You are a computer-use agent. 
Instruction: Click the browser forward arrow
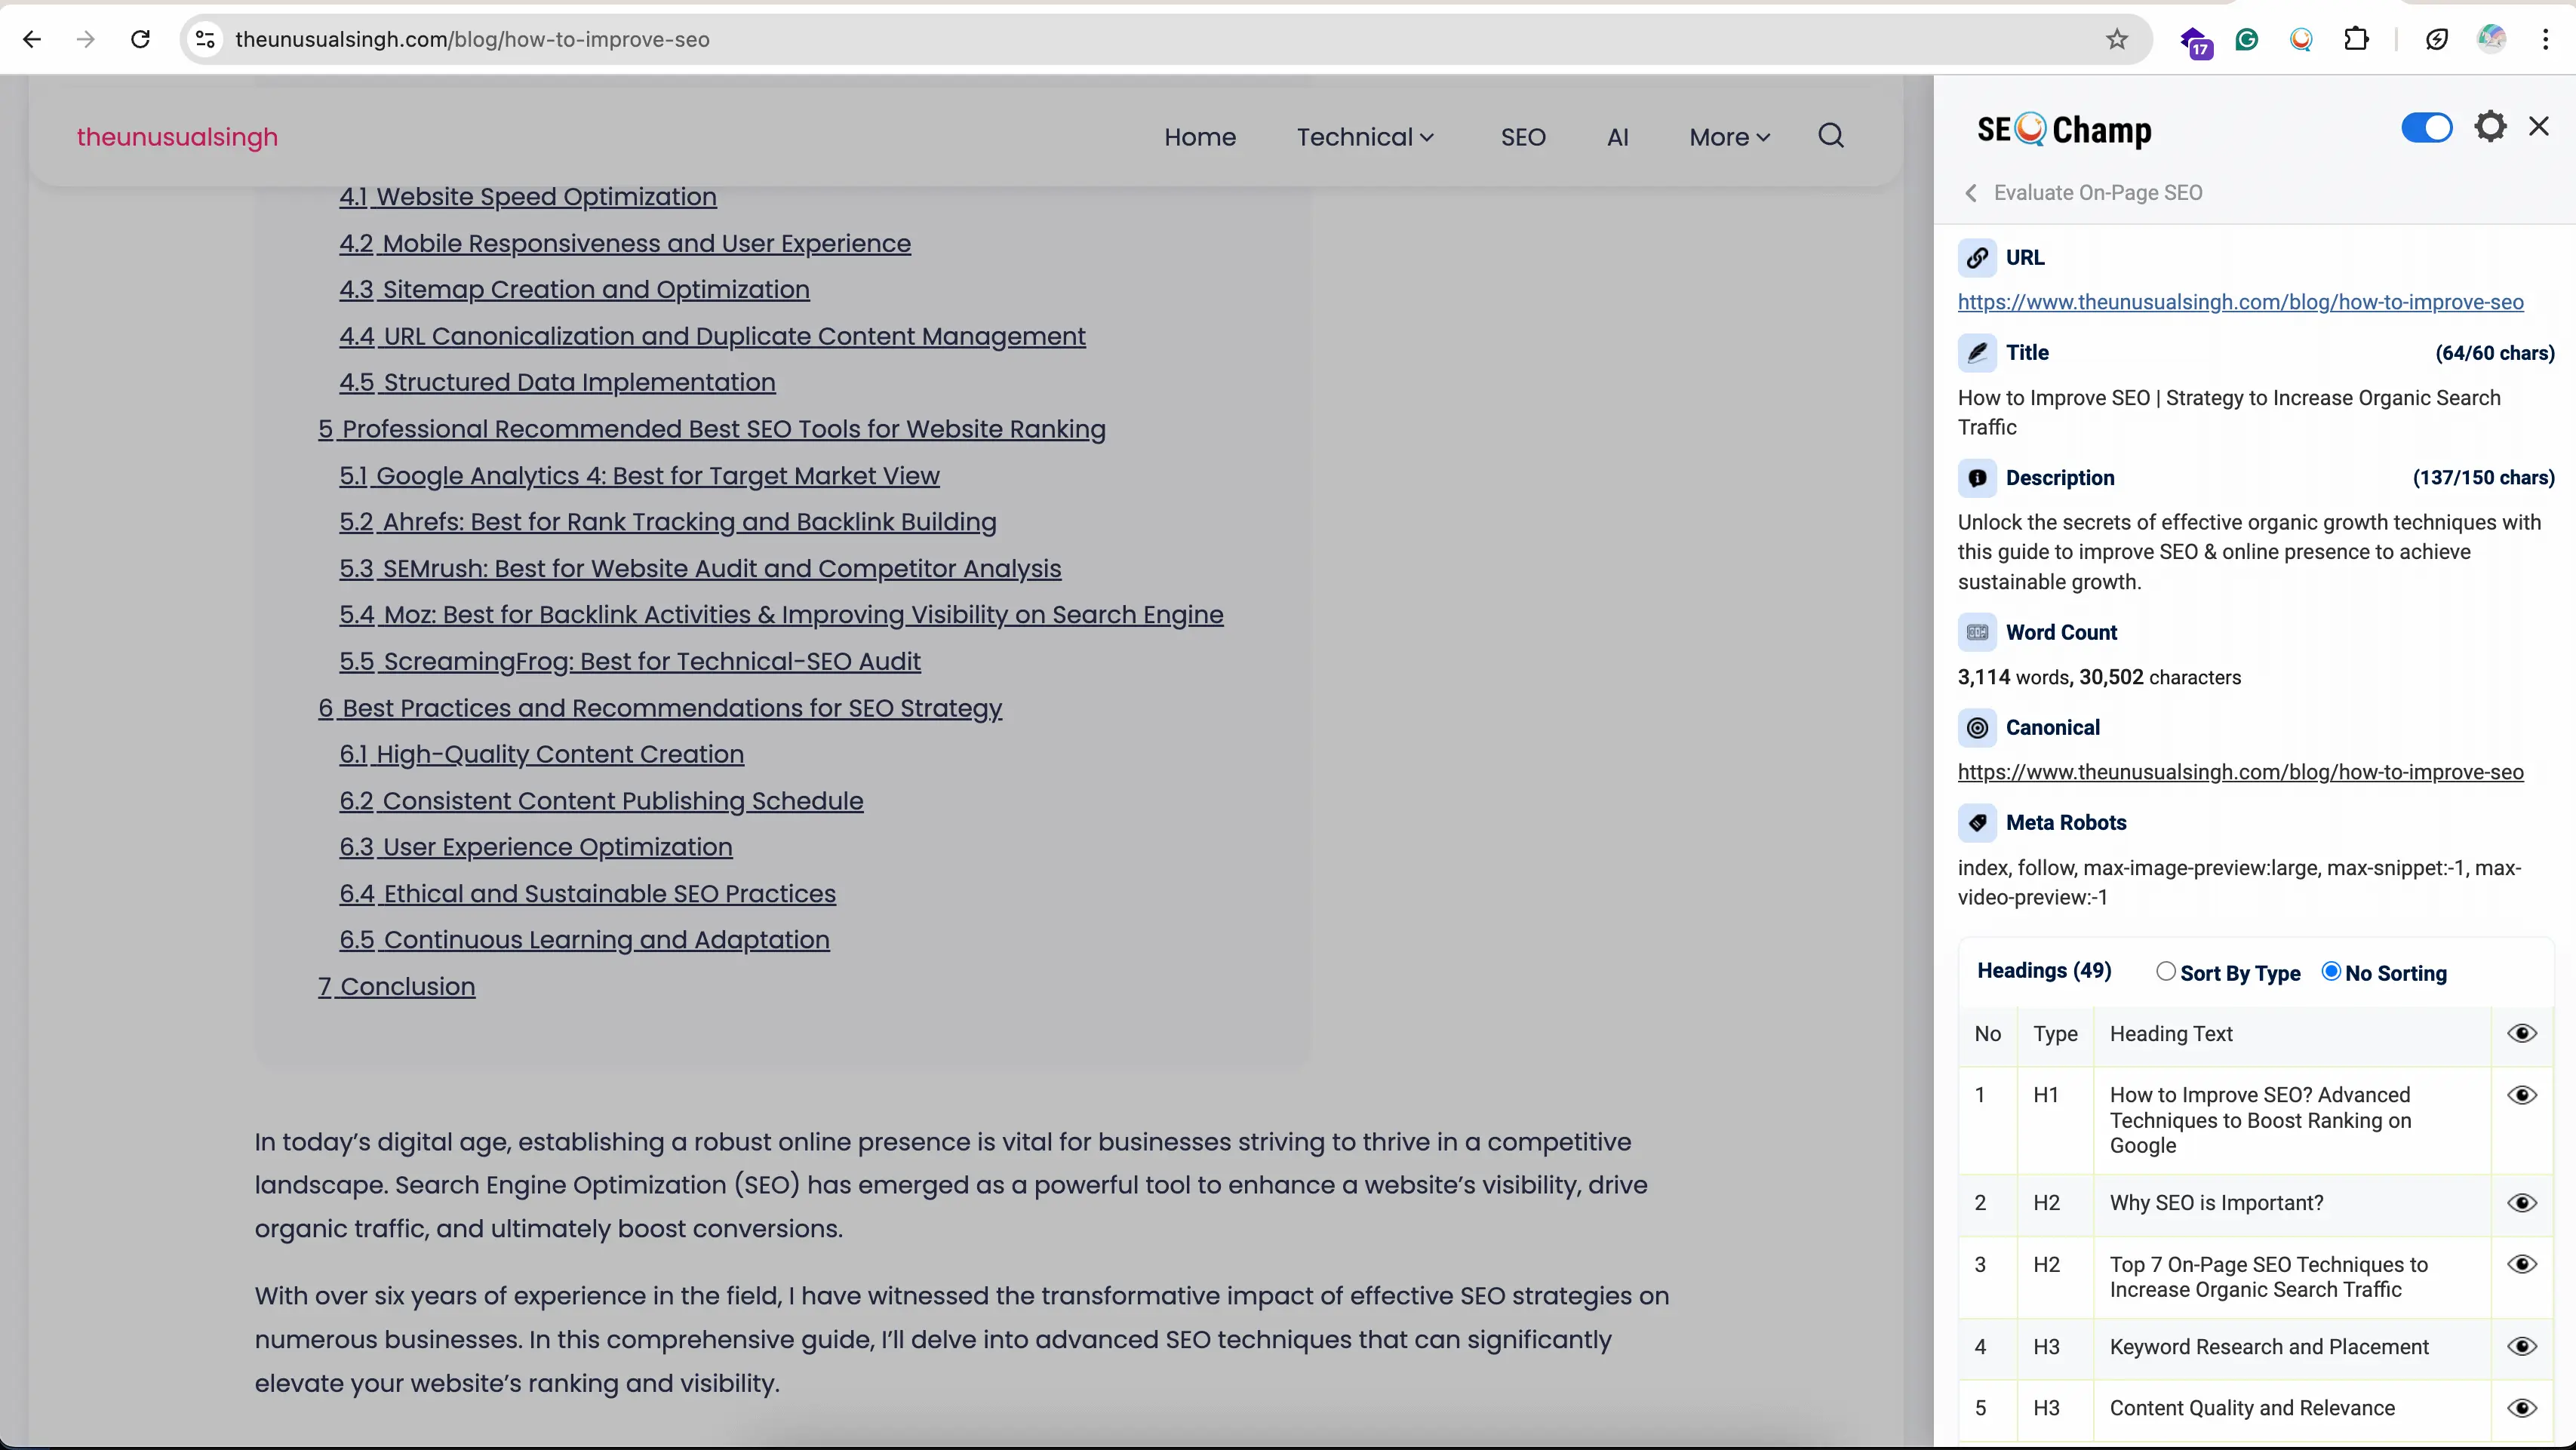click(x=86, y=39)
